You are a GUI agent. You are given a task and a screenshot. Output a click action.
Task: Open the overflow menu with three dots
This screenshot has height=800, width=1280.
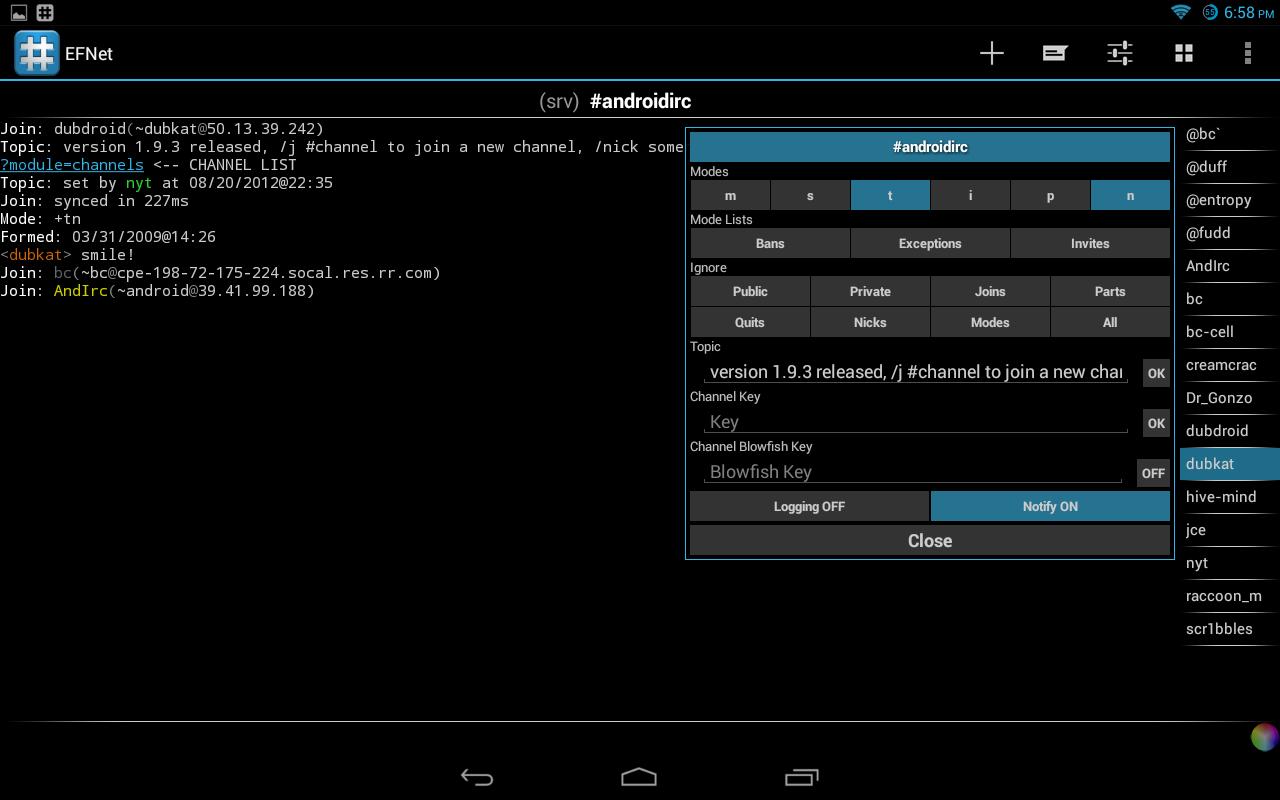1247,53
